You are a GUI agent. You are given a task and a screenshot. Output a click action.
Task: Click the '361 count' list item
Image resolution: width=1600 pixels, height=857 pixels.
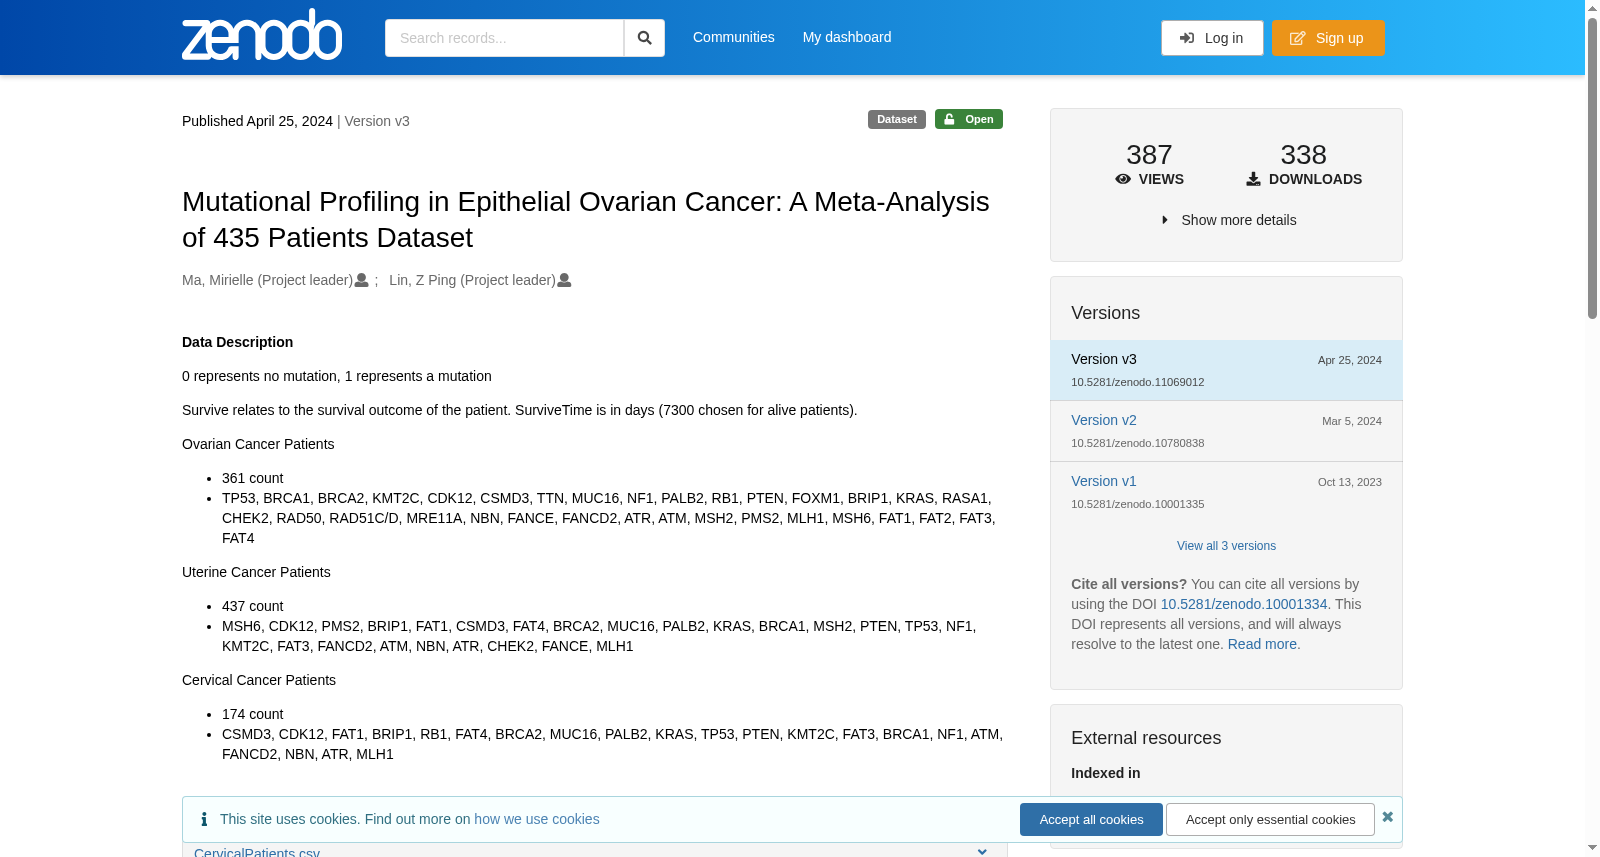point(252,478)
